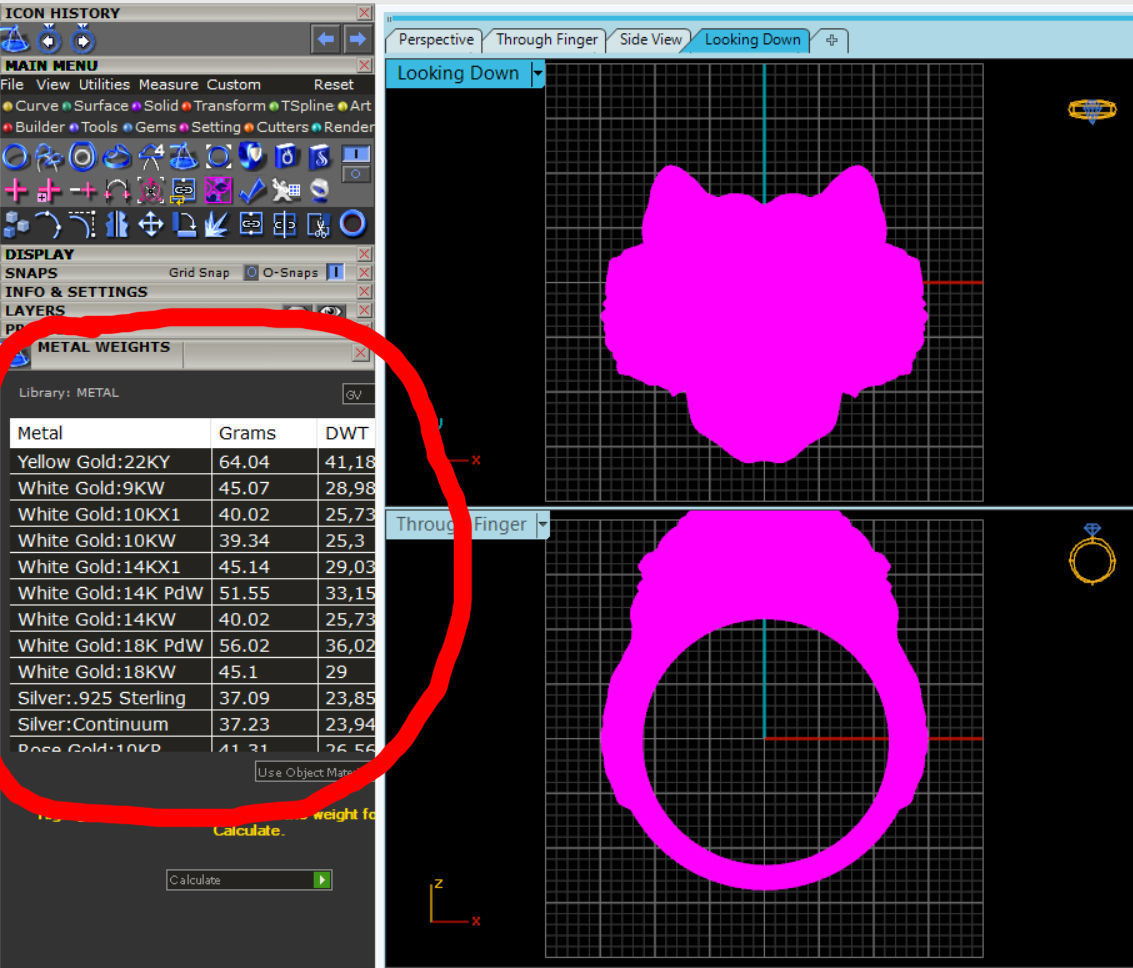Toggle the I switch beside the toolbar

(356, 154)
